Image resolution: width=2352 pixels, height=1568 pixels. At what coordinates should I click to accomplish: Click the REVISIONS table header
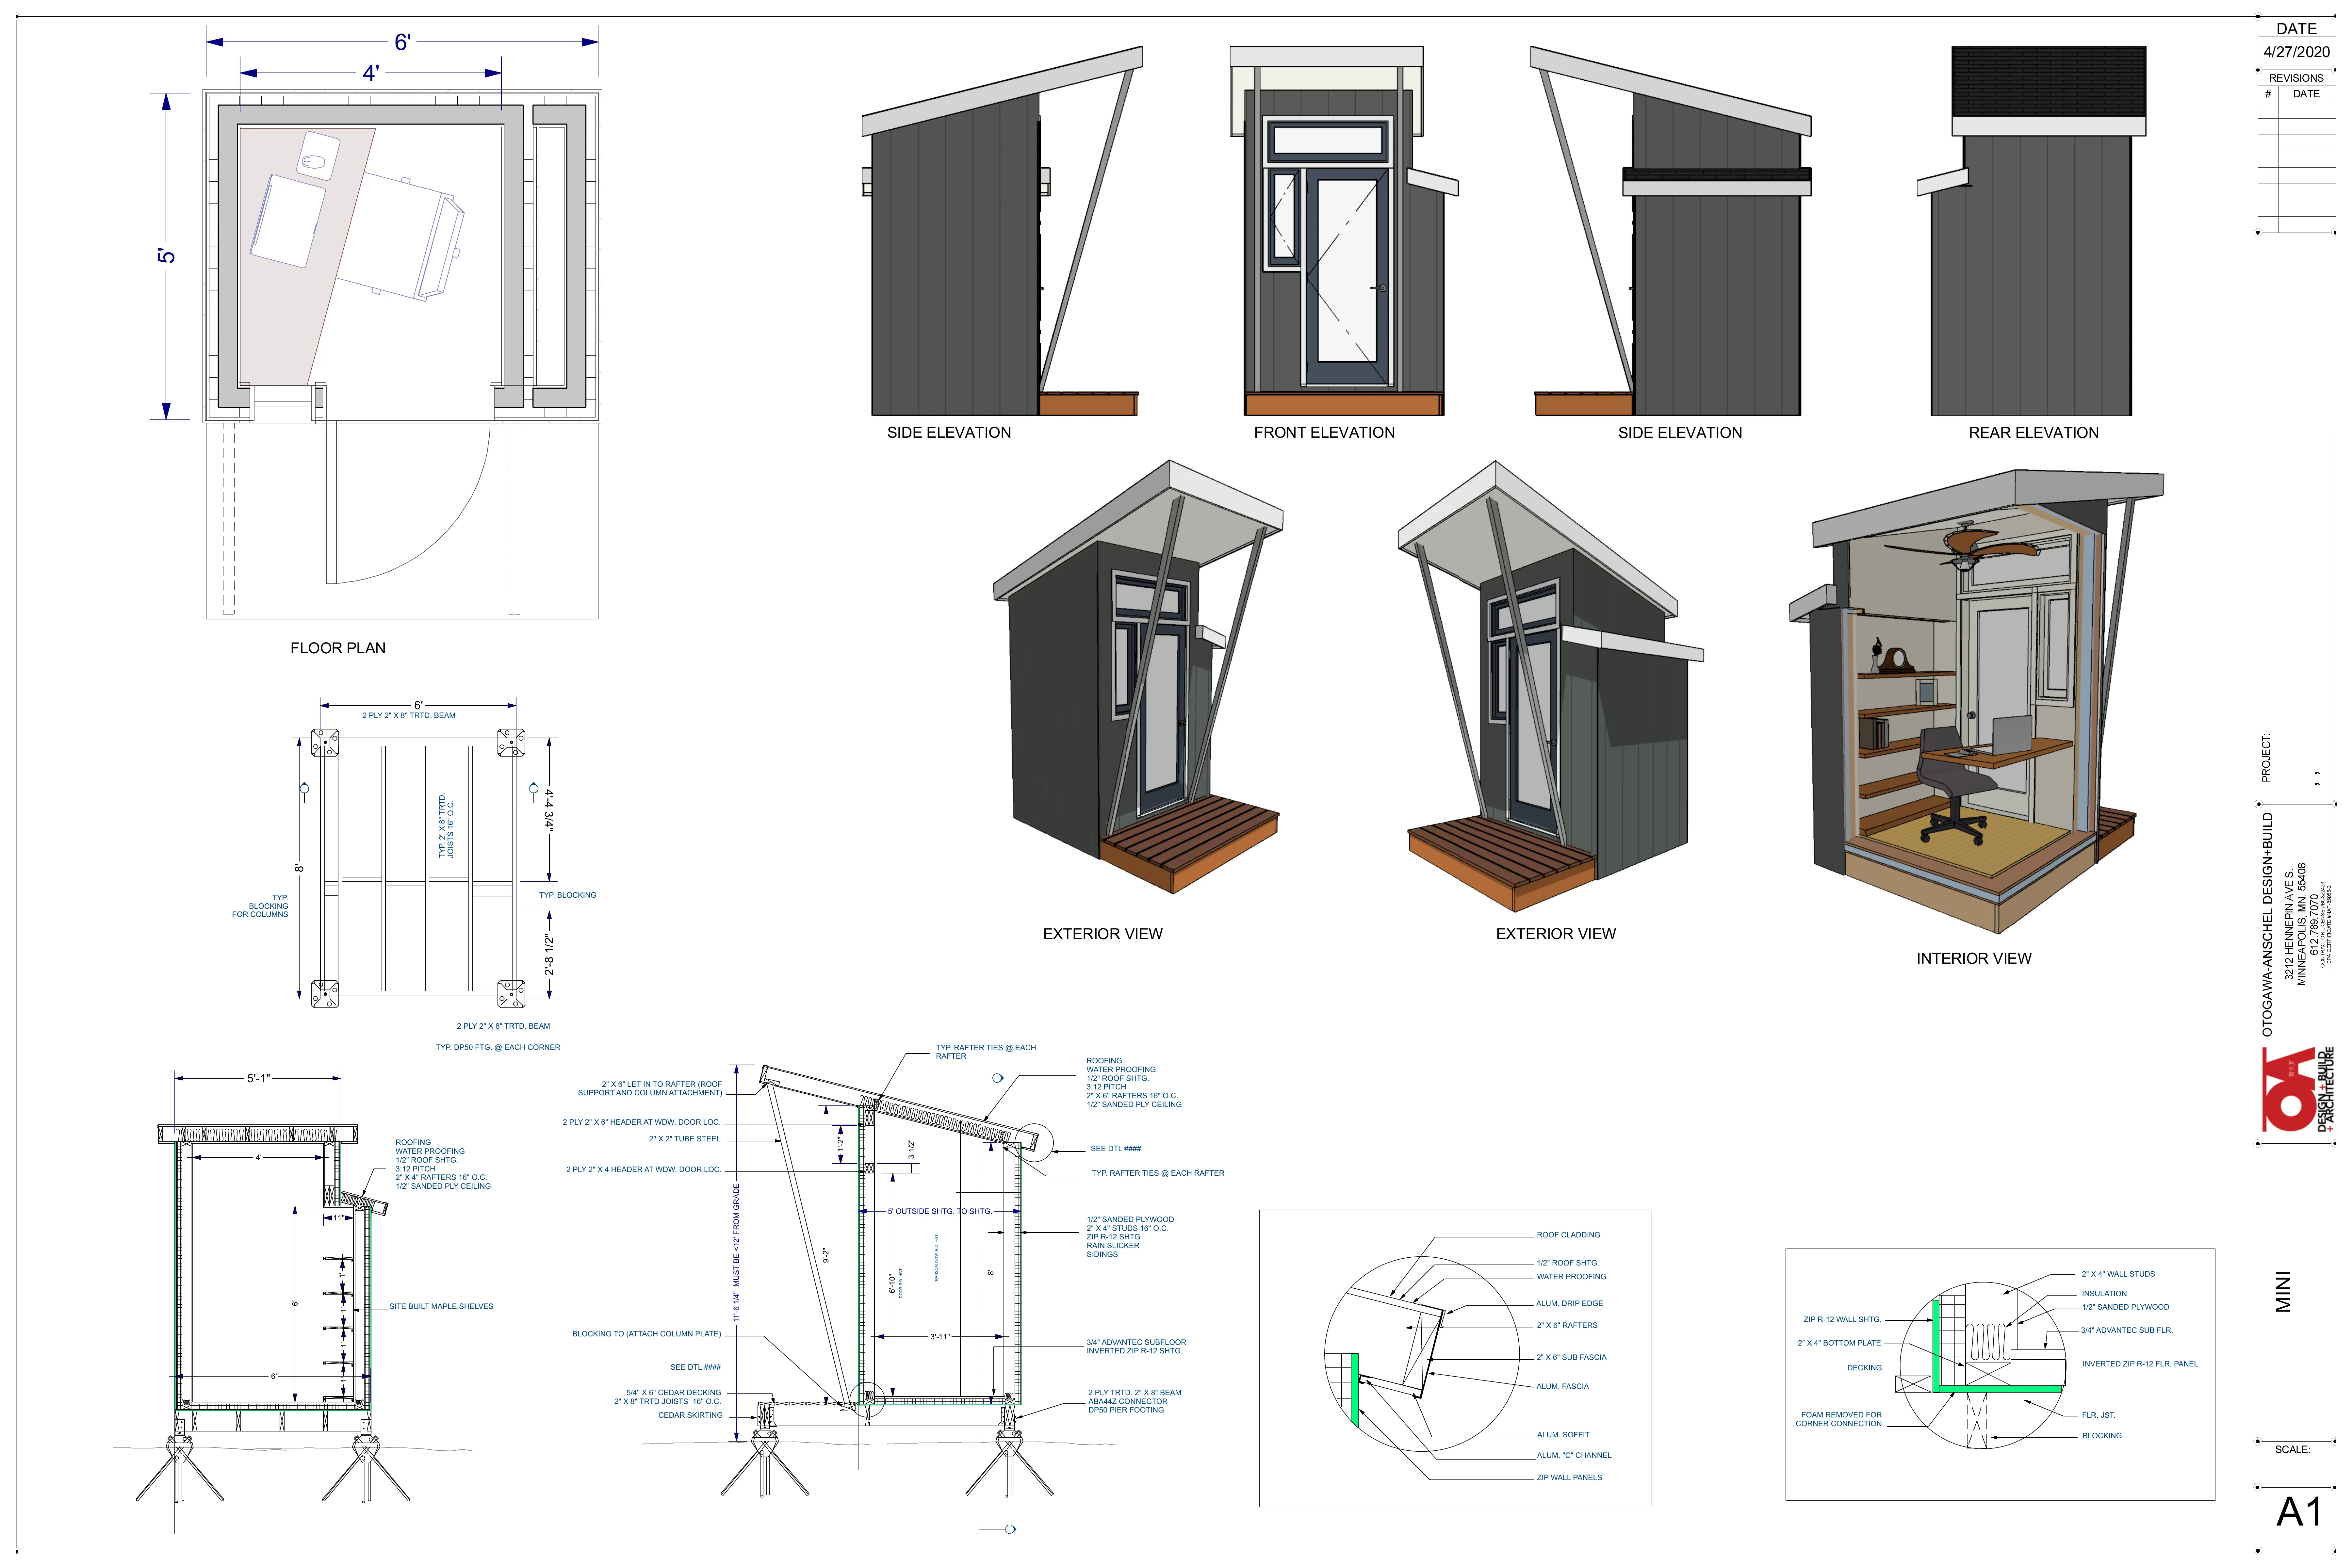(2296, 78)
